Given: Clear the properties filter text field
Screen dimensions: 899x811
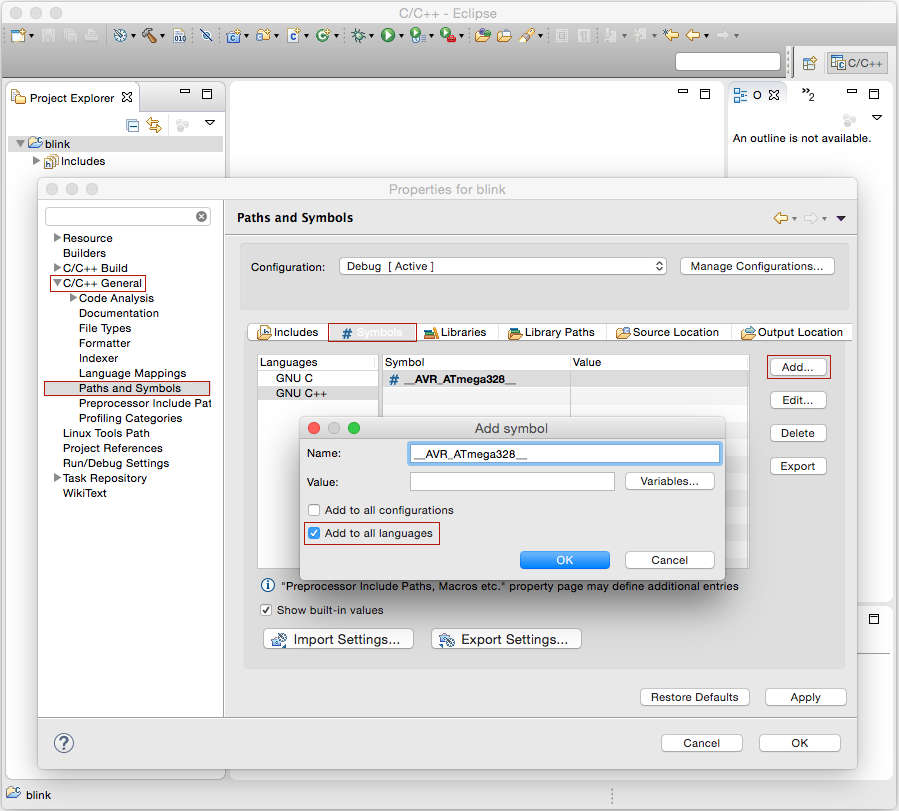Looking at the screenshot, I should click(201, 217).
